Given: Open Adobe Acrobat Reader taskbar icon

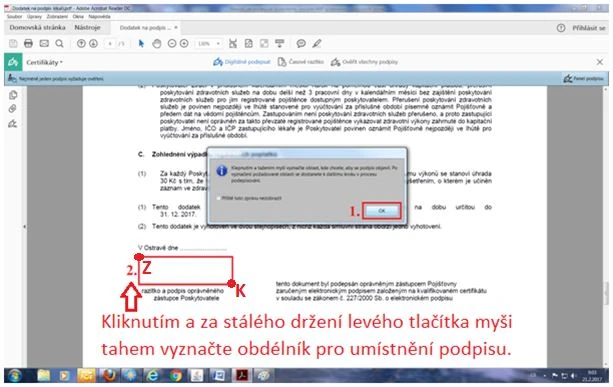Looking at the screenshot, I should pos(242,376).
